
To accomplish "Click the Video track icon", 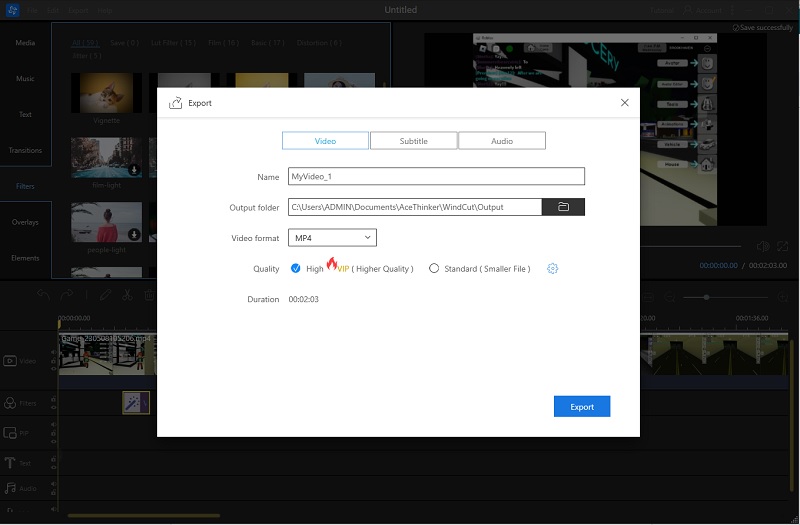I will pos(10,361).
